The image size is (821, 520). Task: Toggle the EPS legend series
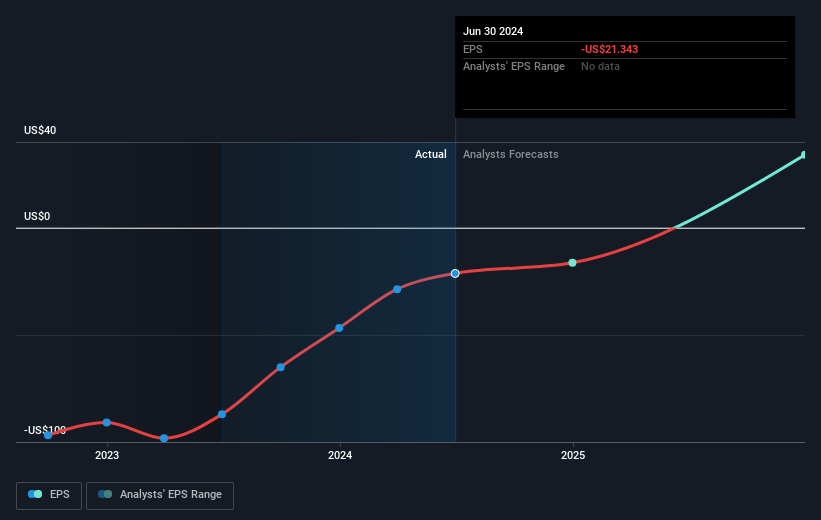pos(49,495)
